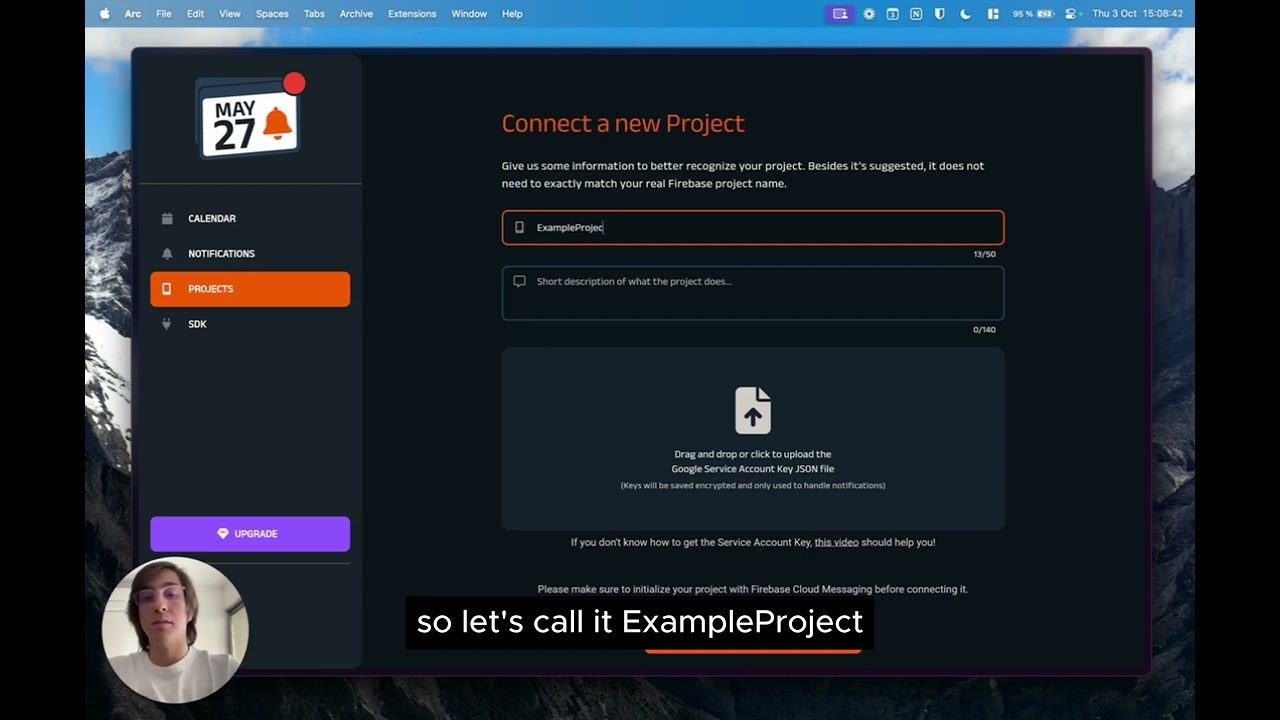Open the Spaces menu
Viewport: 1280px width, 720px height.
272,14
